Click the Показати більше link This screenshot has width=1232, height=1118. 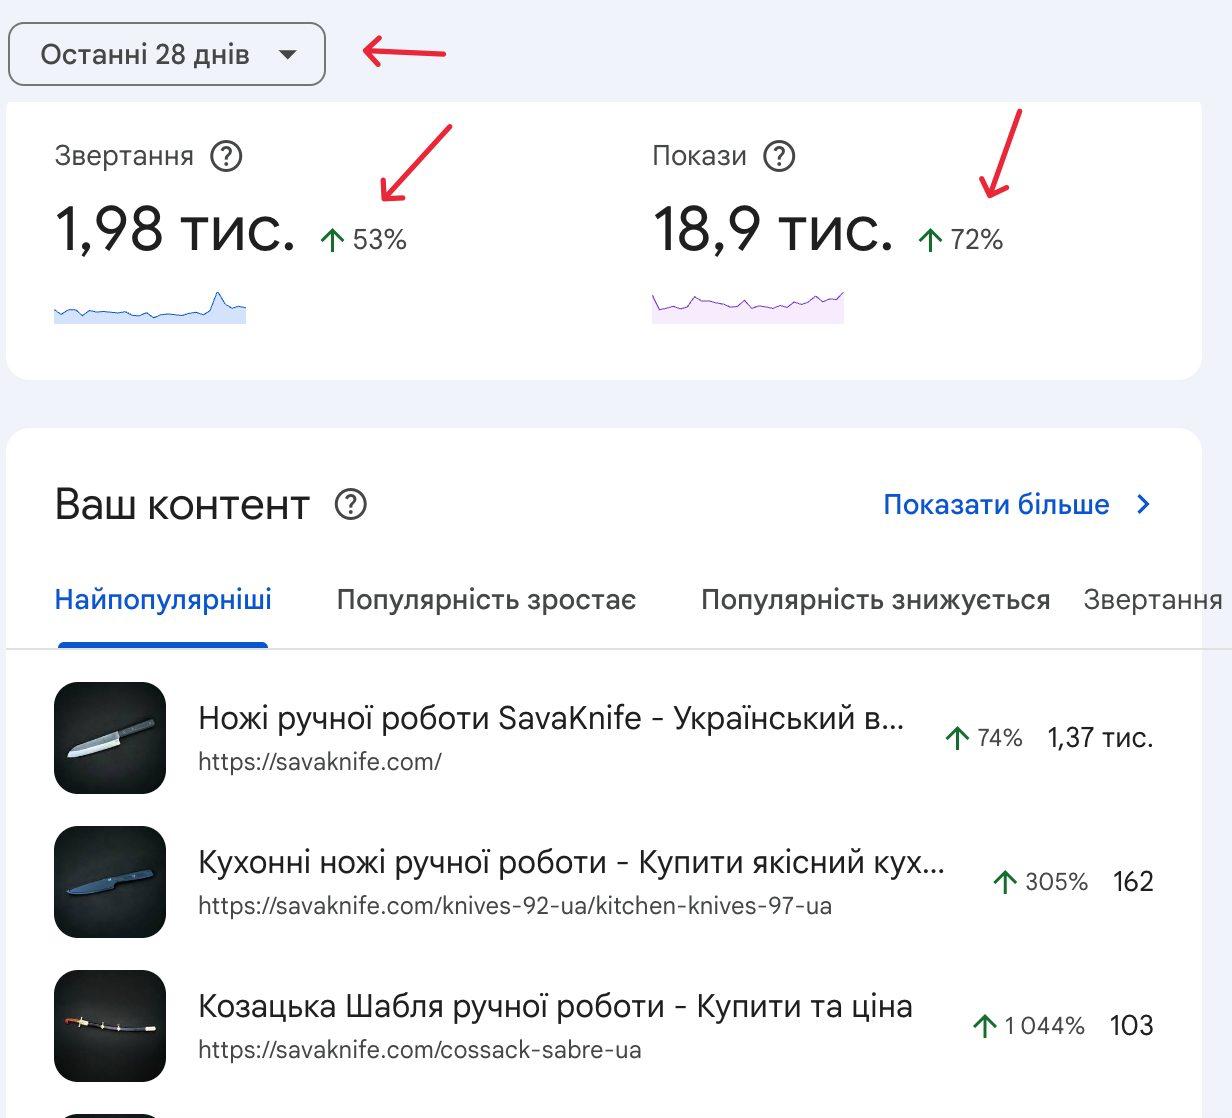coord(996,504)
